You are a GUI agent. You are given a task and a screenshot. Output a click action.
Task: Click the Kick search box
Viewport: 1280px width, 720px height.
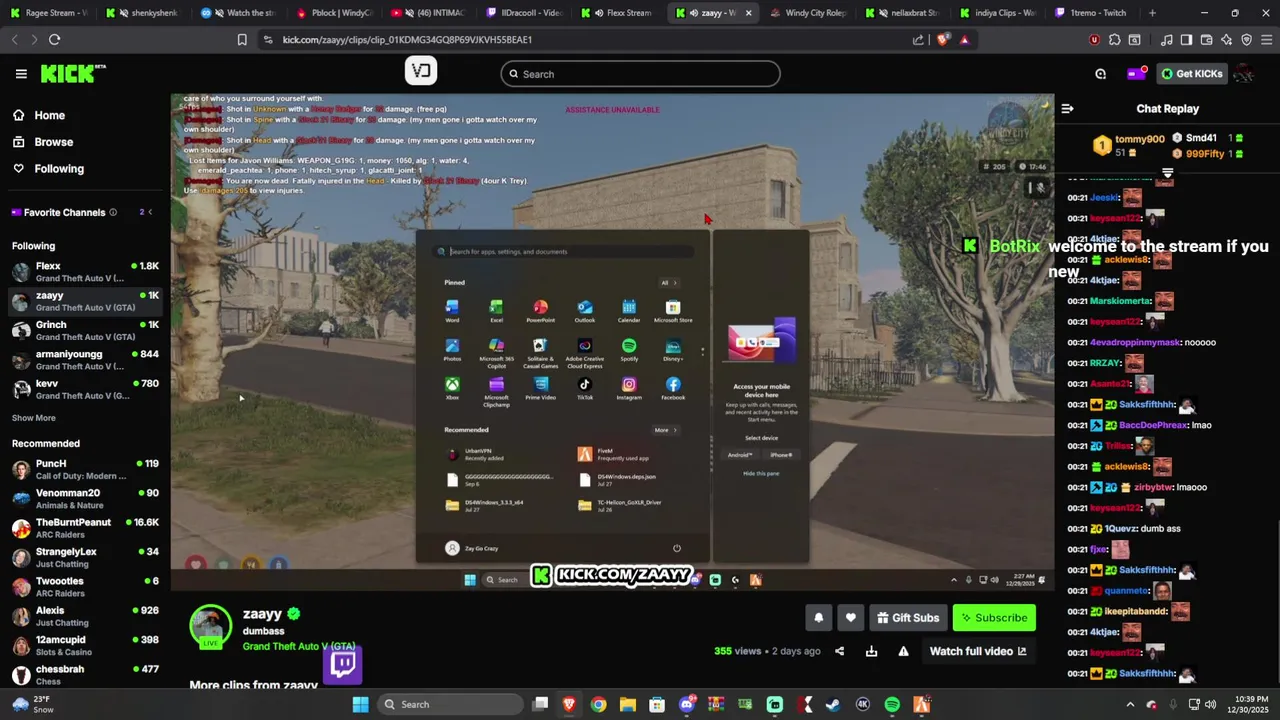(x=640, y=74)
